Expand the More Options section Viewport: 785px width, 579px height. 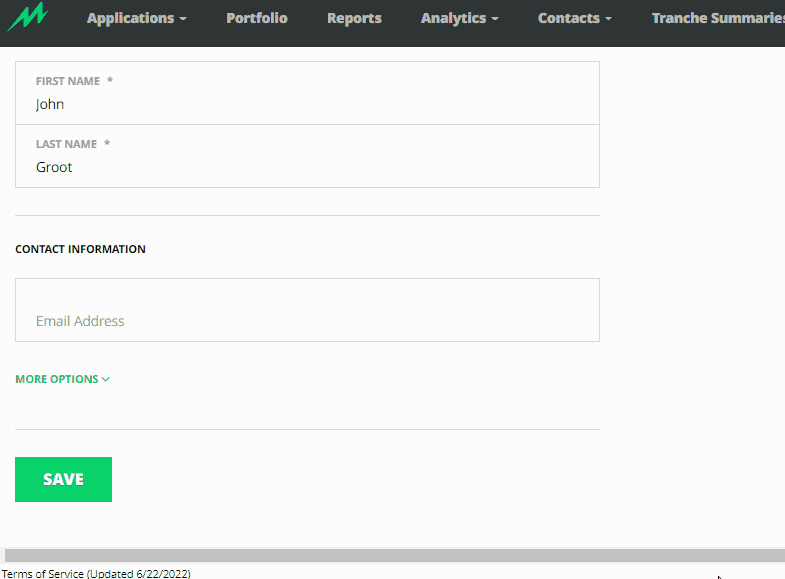click(x=62, y=379)
